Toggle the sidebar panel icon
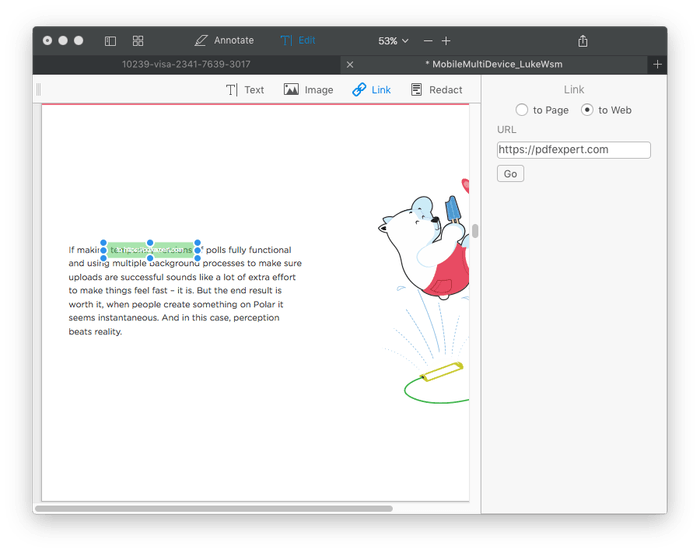The height and width of the screenshot is (553, 700). pos(110,41)
